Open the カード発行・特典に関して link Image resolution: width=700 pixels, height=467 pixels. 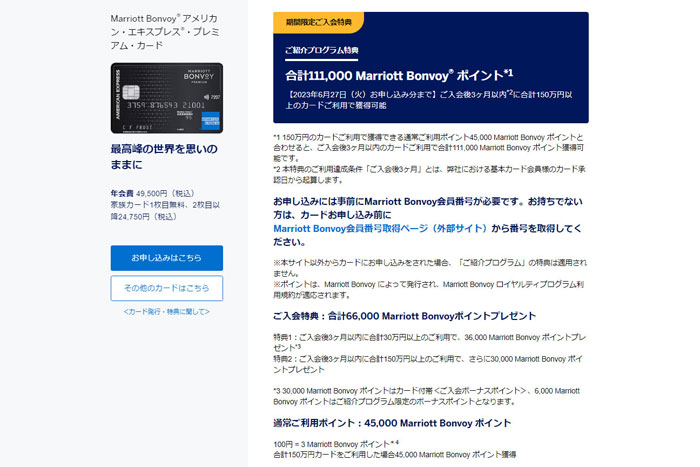pyautogui.click(x=167, y=312)
